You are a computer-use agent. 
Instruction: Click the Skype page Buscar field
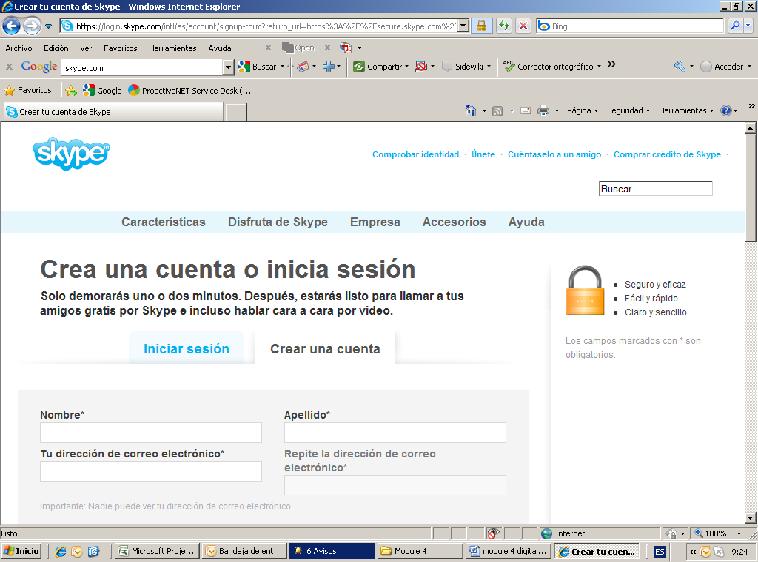(656, 188)
